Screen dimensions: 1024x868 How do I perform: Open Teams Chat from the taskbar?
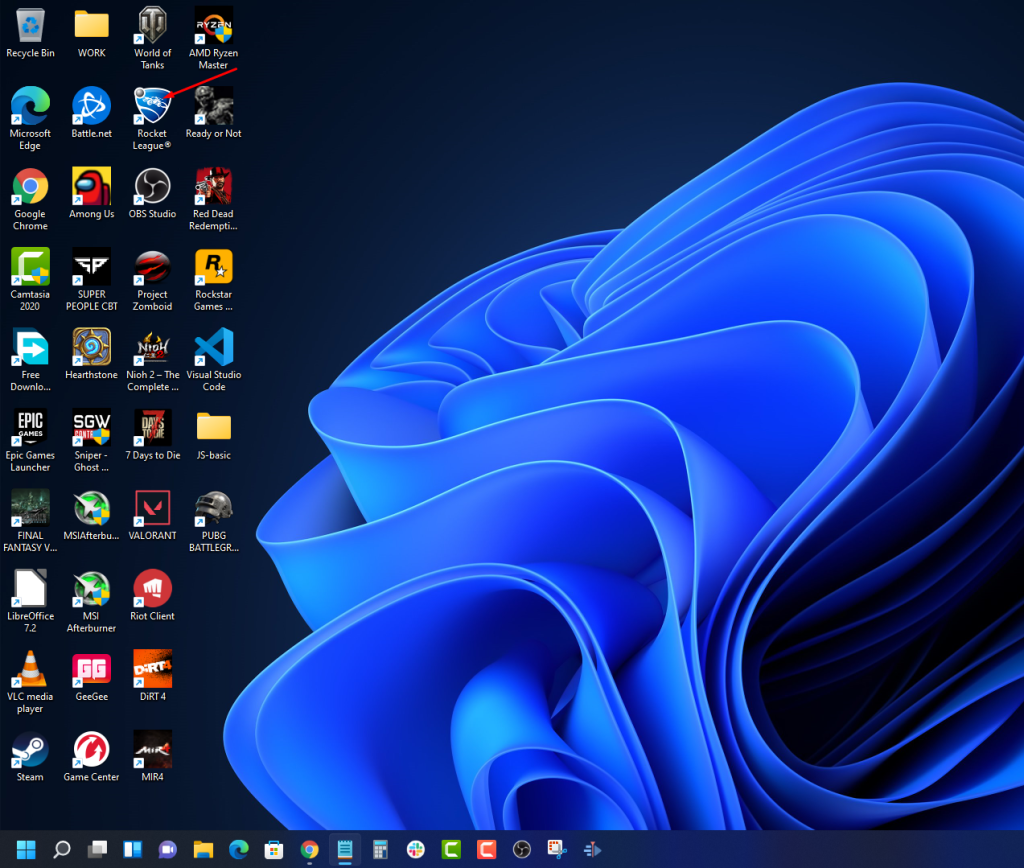(168, 850)
